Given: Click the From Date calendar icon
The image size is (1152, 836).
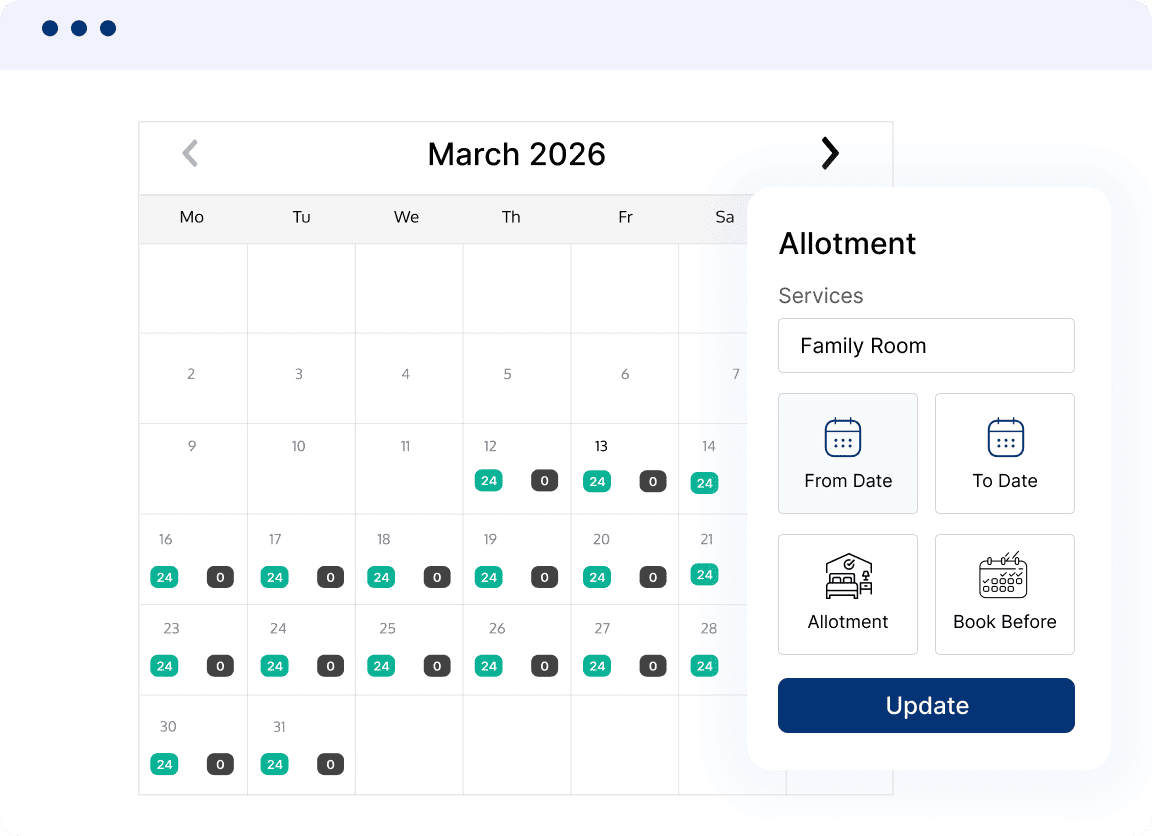Looking at the screenshot, I should [843, 438].
